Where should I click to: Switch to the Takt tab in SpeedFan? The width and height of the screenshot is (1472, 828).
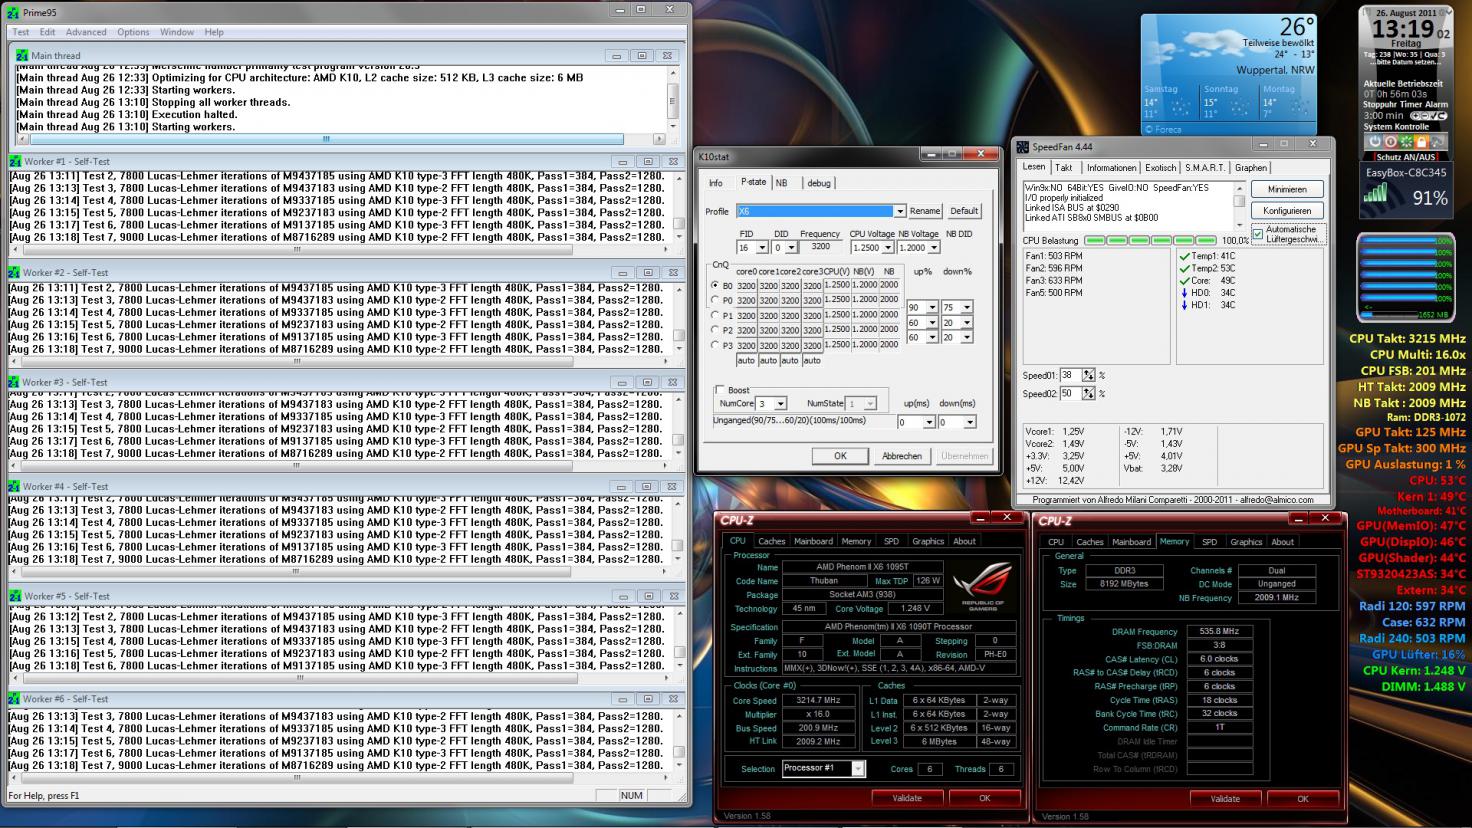tap(1064, 168)
